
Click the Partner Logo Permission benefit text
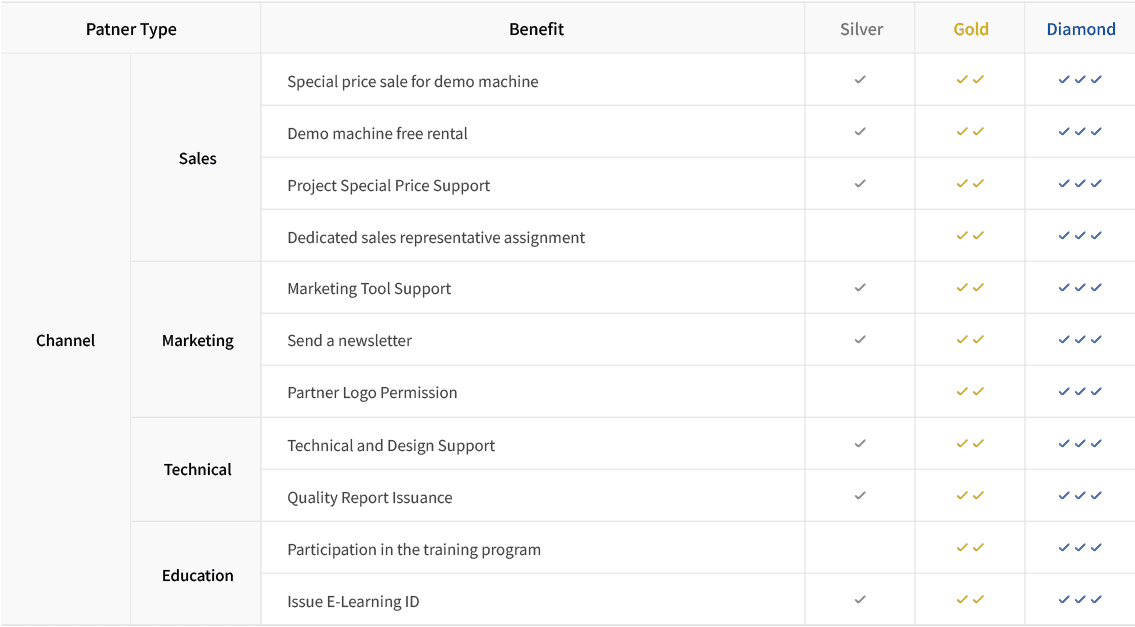[372, 392]
